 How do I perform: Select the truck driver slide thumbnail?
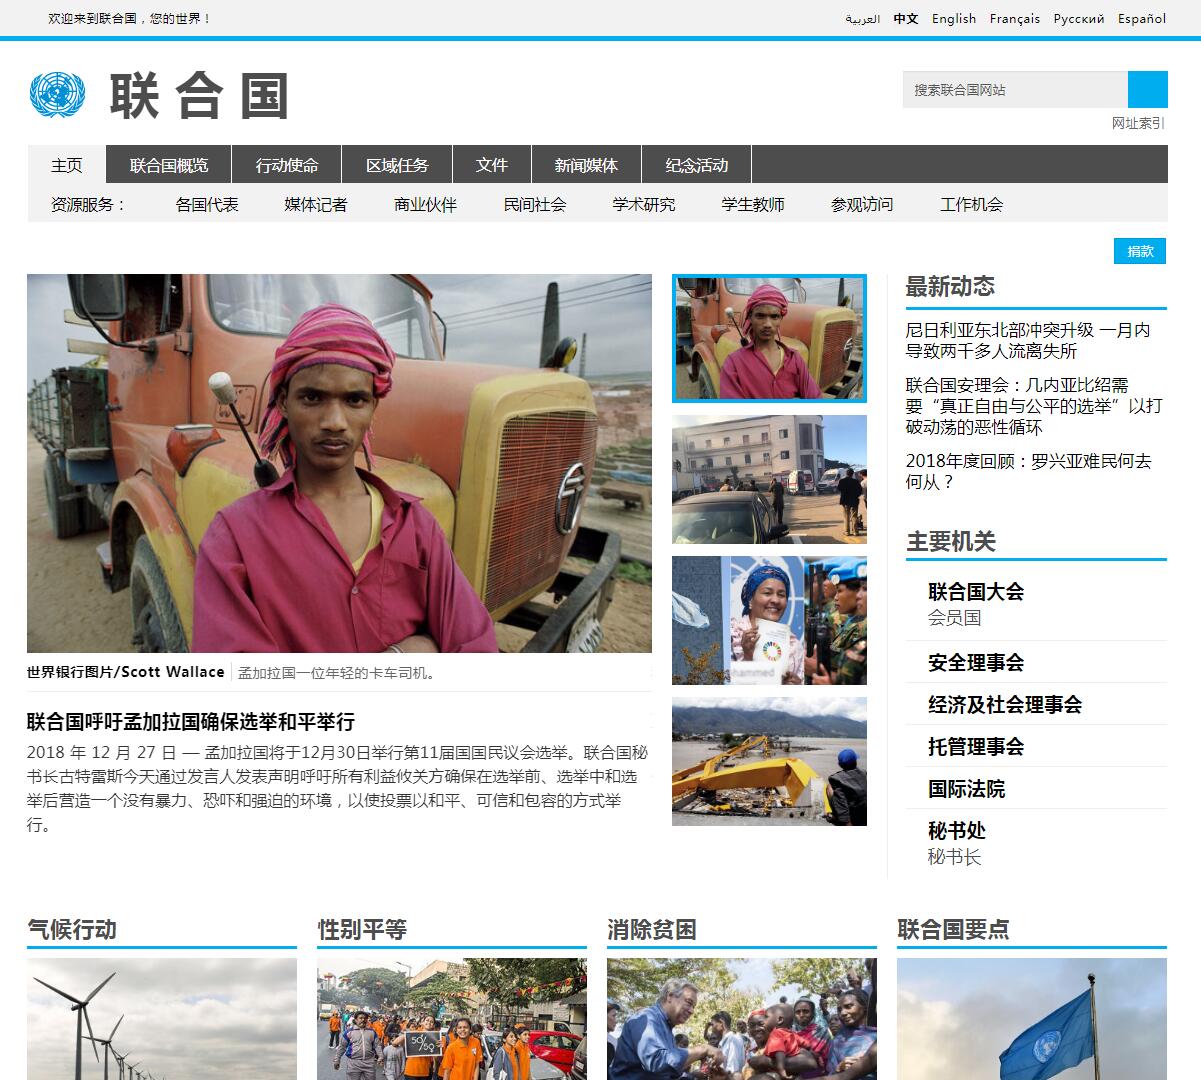(x=769, y=339)
